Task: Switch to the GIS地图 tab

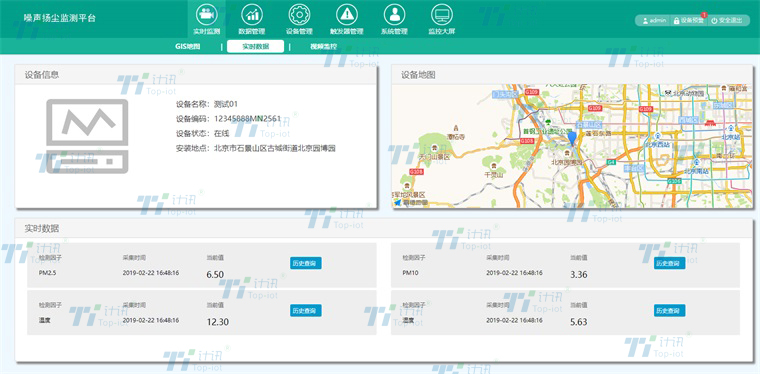Action: 188,47
